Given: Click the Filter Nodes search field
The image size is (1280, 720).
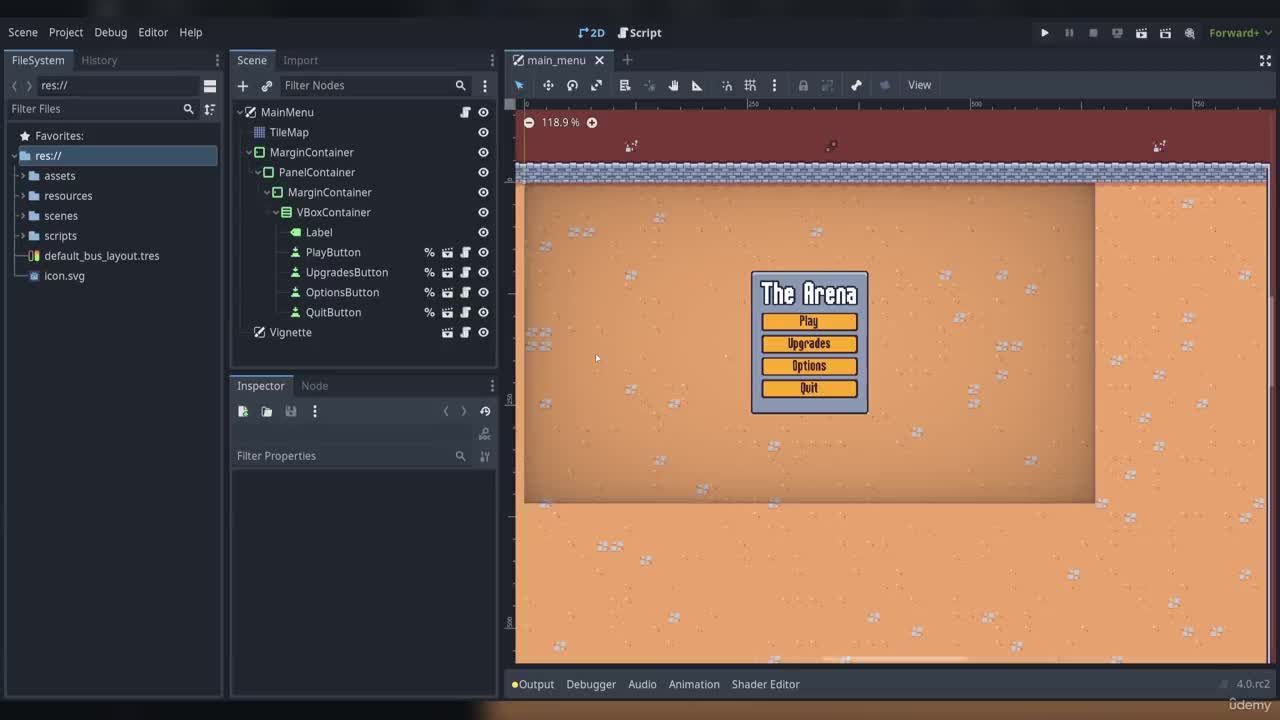Looking at the screenshot, I should click(375, 86).
